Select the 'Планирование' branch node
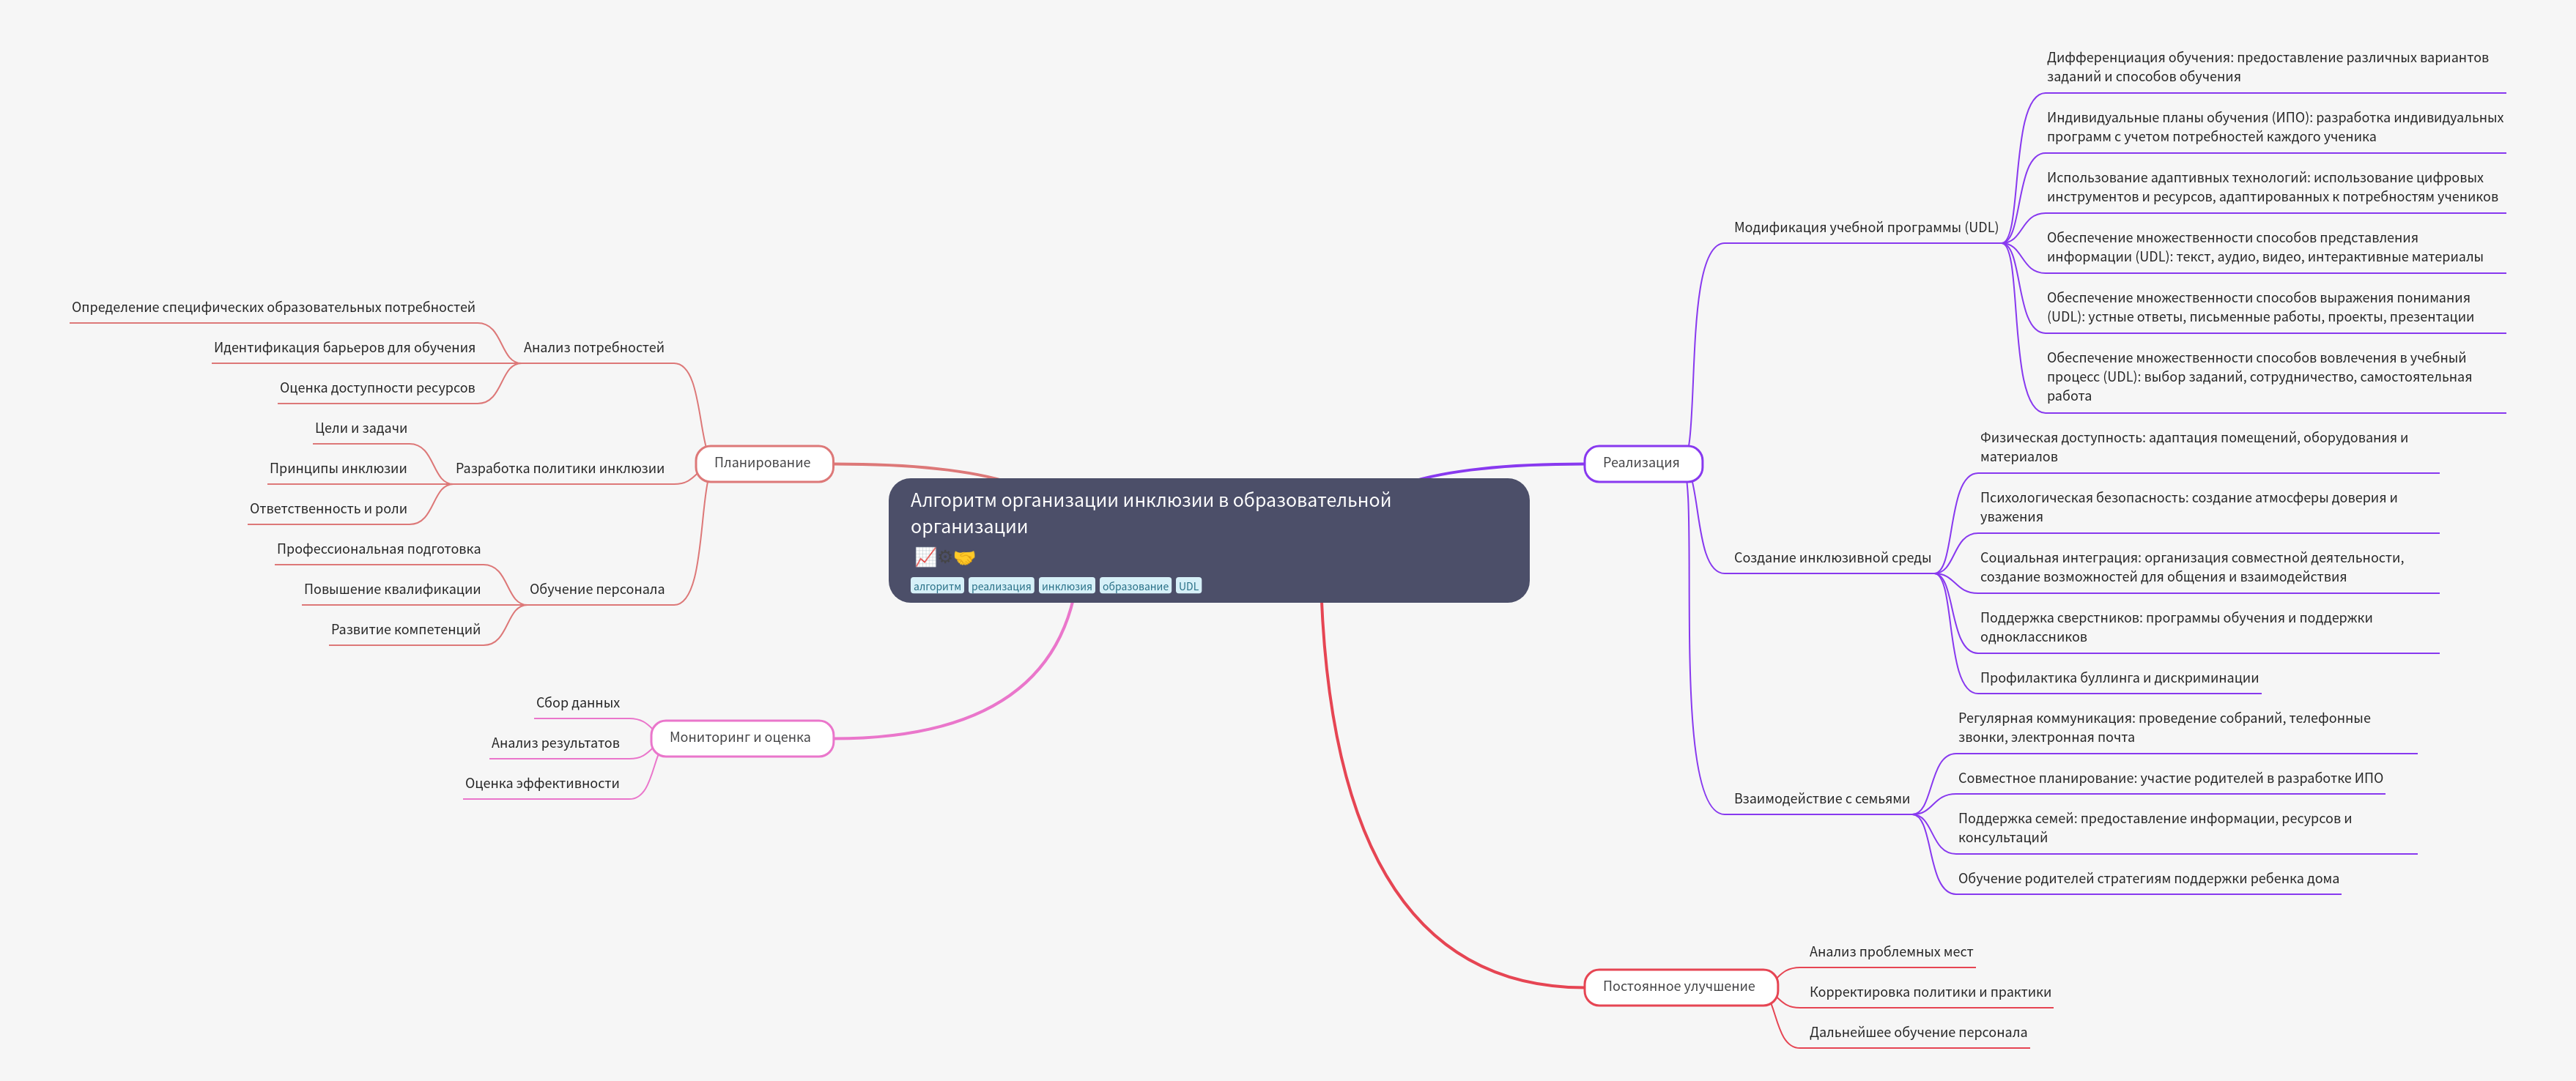The height and width of the screenshot is (1081, 2576). pos(764,463)
